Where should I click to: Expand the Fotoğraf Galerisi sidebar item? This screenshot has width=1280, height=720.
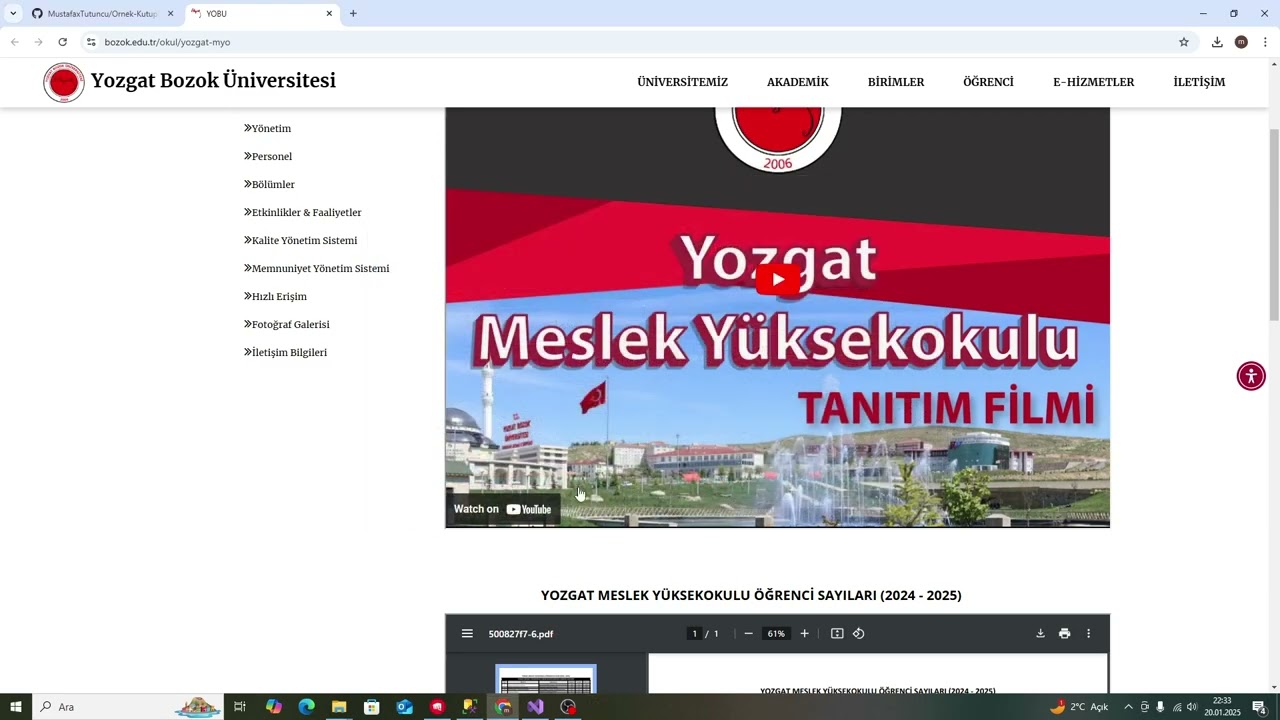(287, 324)
